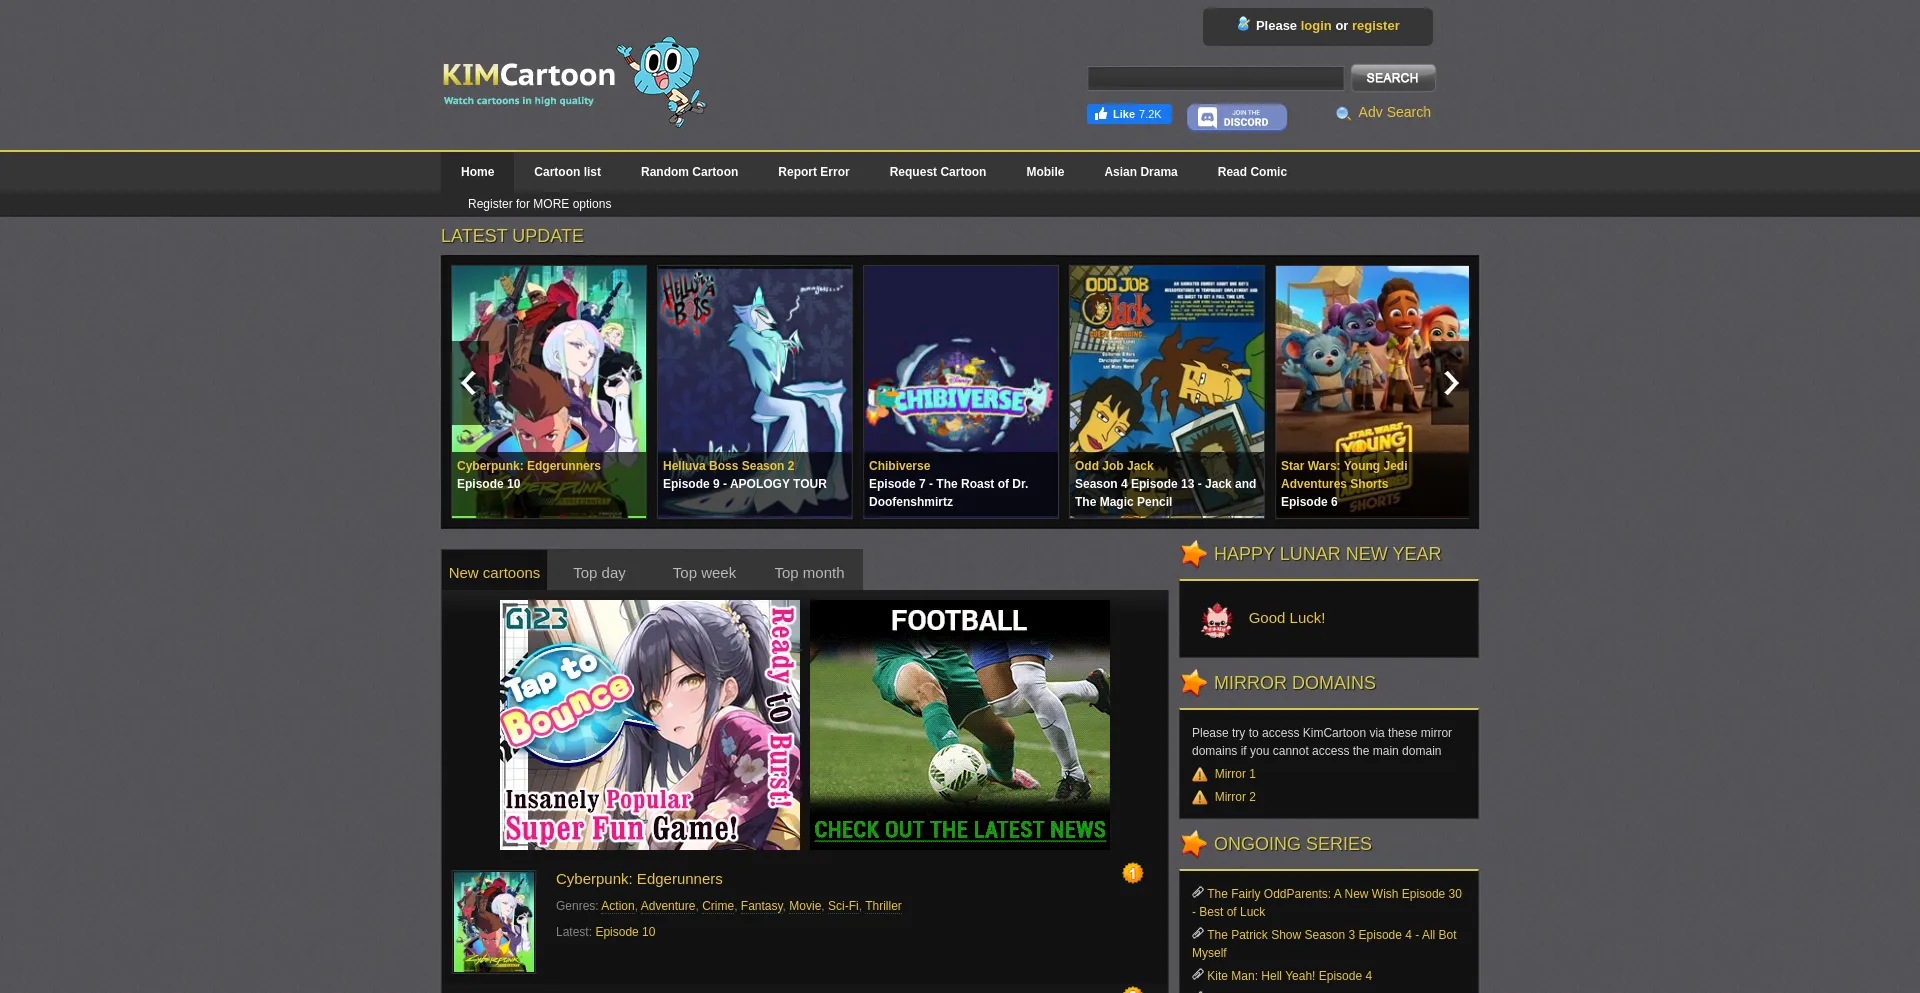Click the Gumball mascot image in header
Image resolution: width=1920 pixels, height=993 pixels.
tap(662, 82)
